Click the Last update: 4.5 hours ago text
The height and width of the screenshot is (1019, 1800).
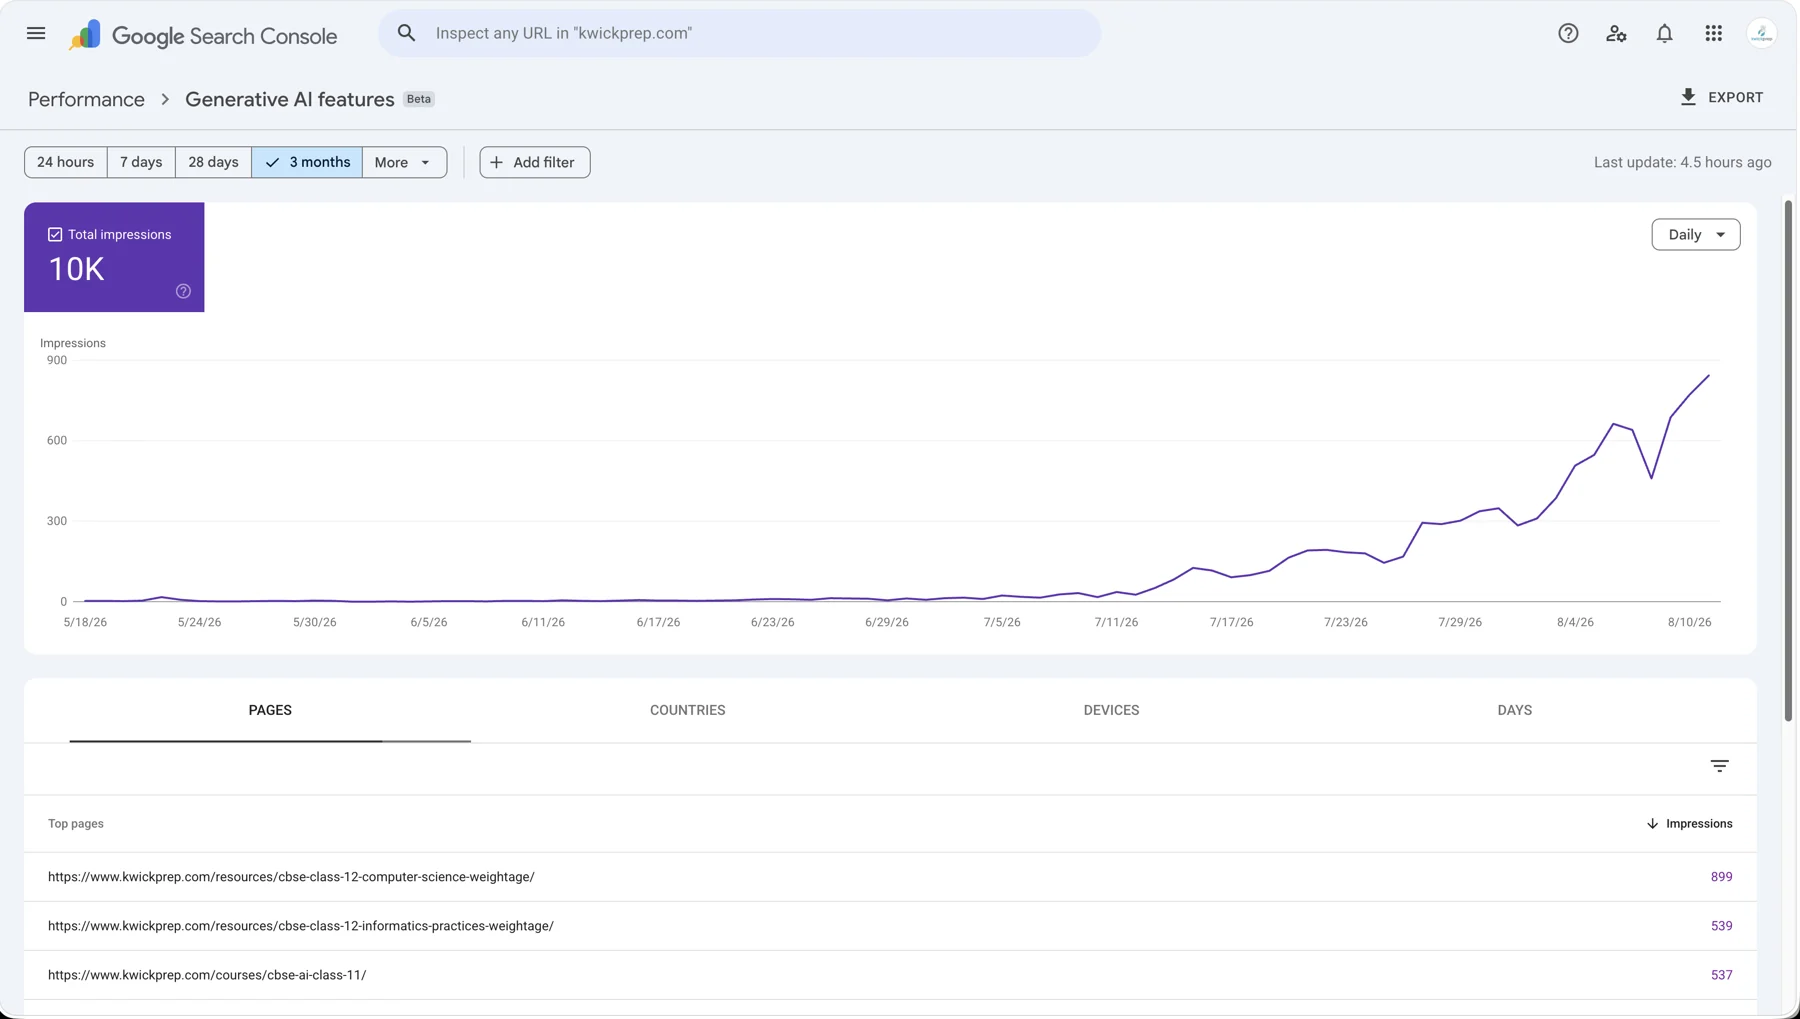1682,162
